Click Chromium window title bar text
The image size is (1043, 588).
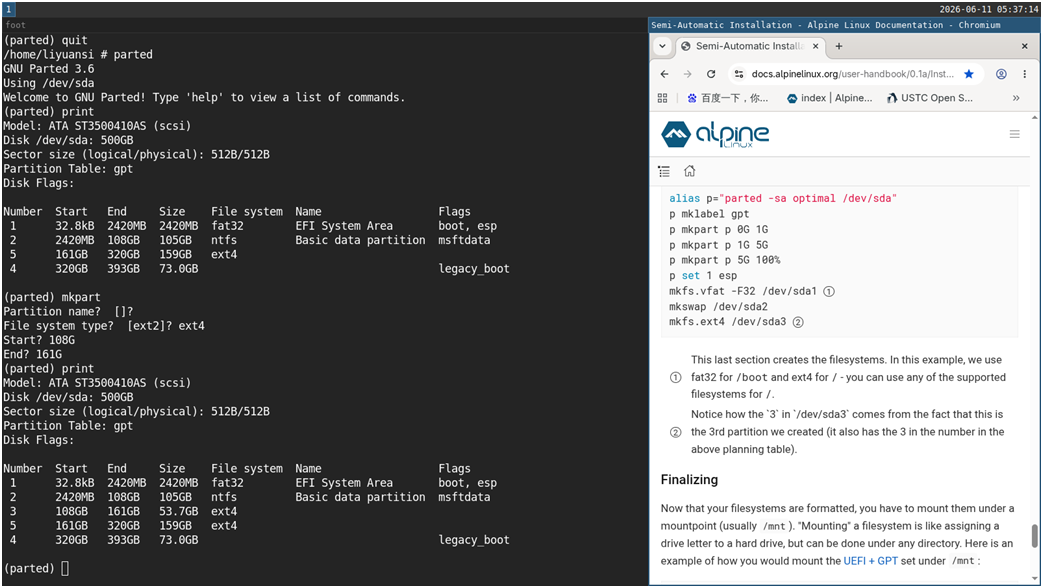click(x=825, y=25)
